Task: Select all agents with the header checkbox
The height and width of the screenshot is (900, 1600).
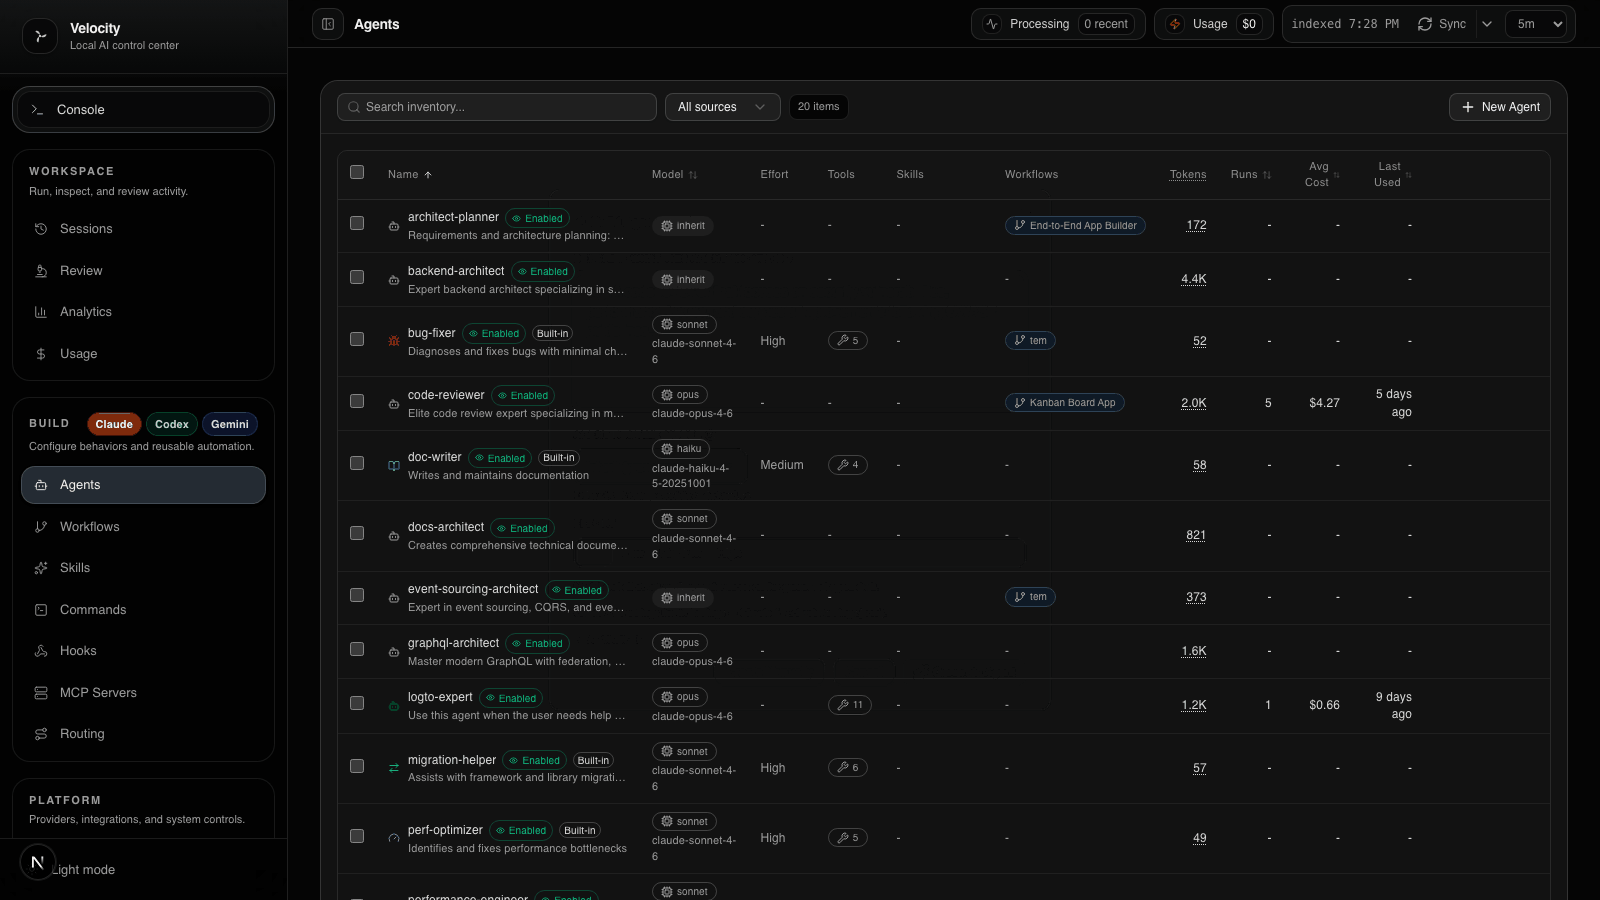Action: [357, 172]
